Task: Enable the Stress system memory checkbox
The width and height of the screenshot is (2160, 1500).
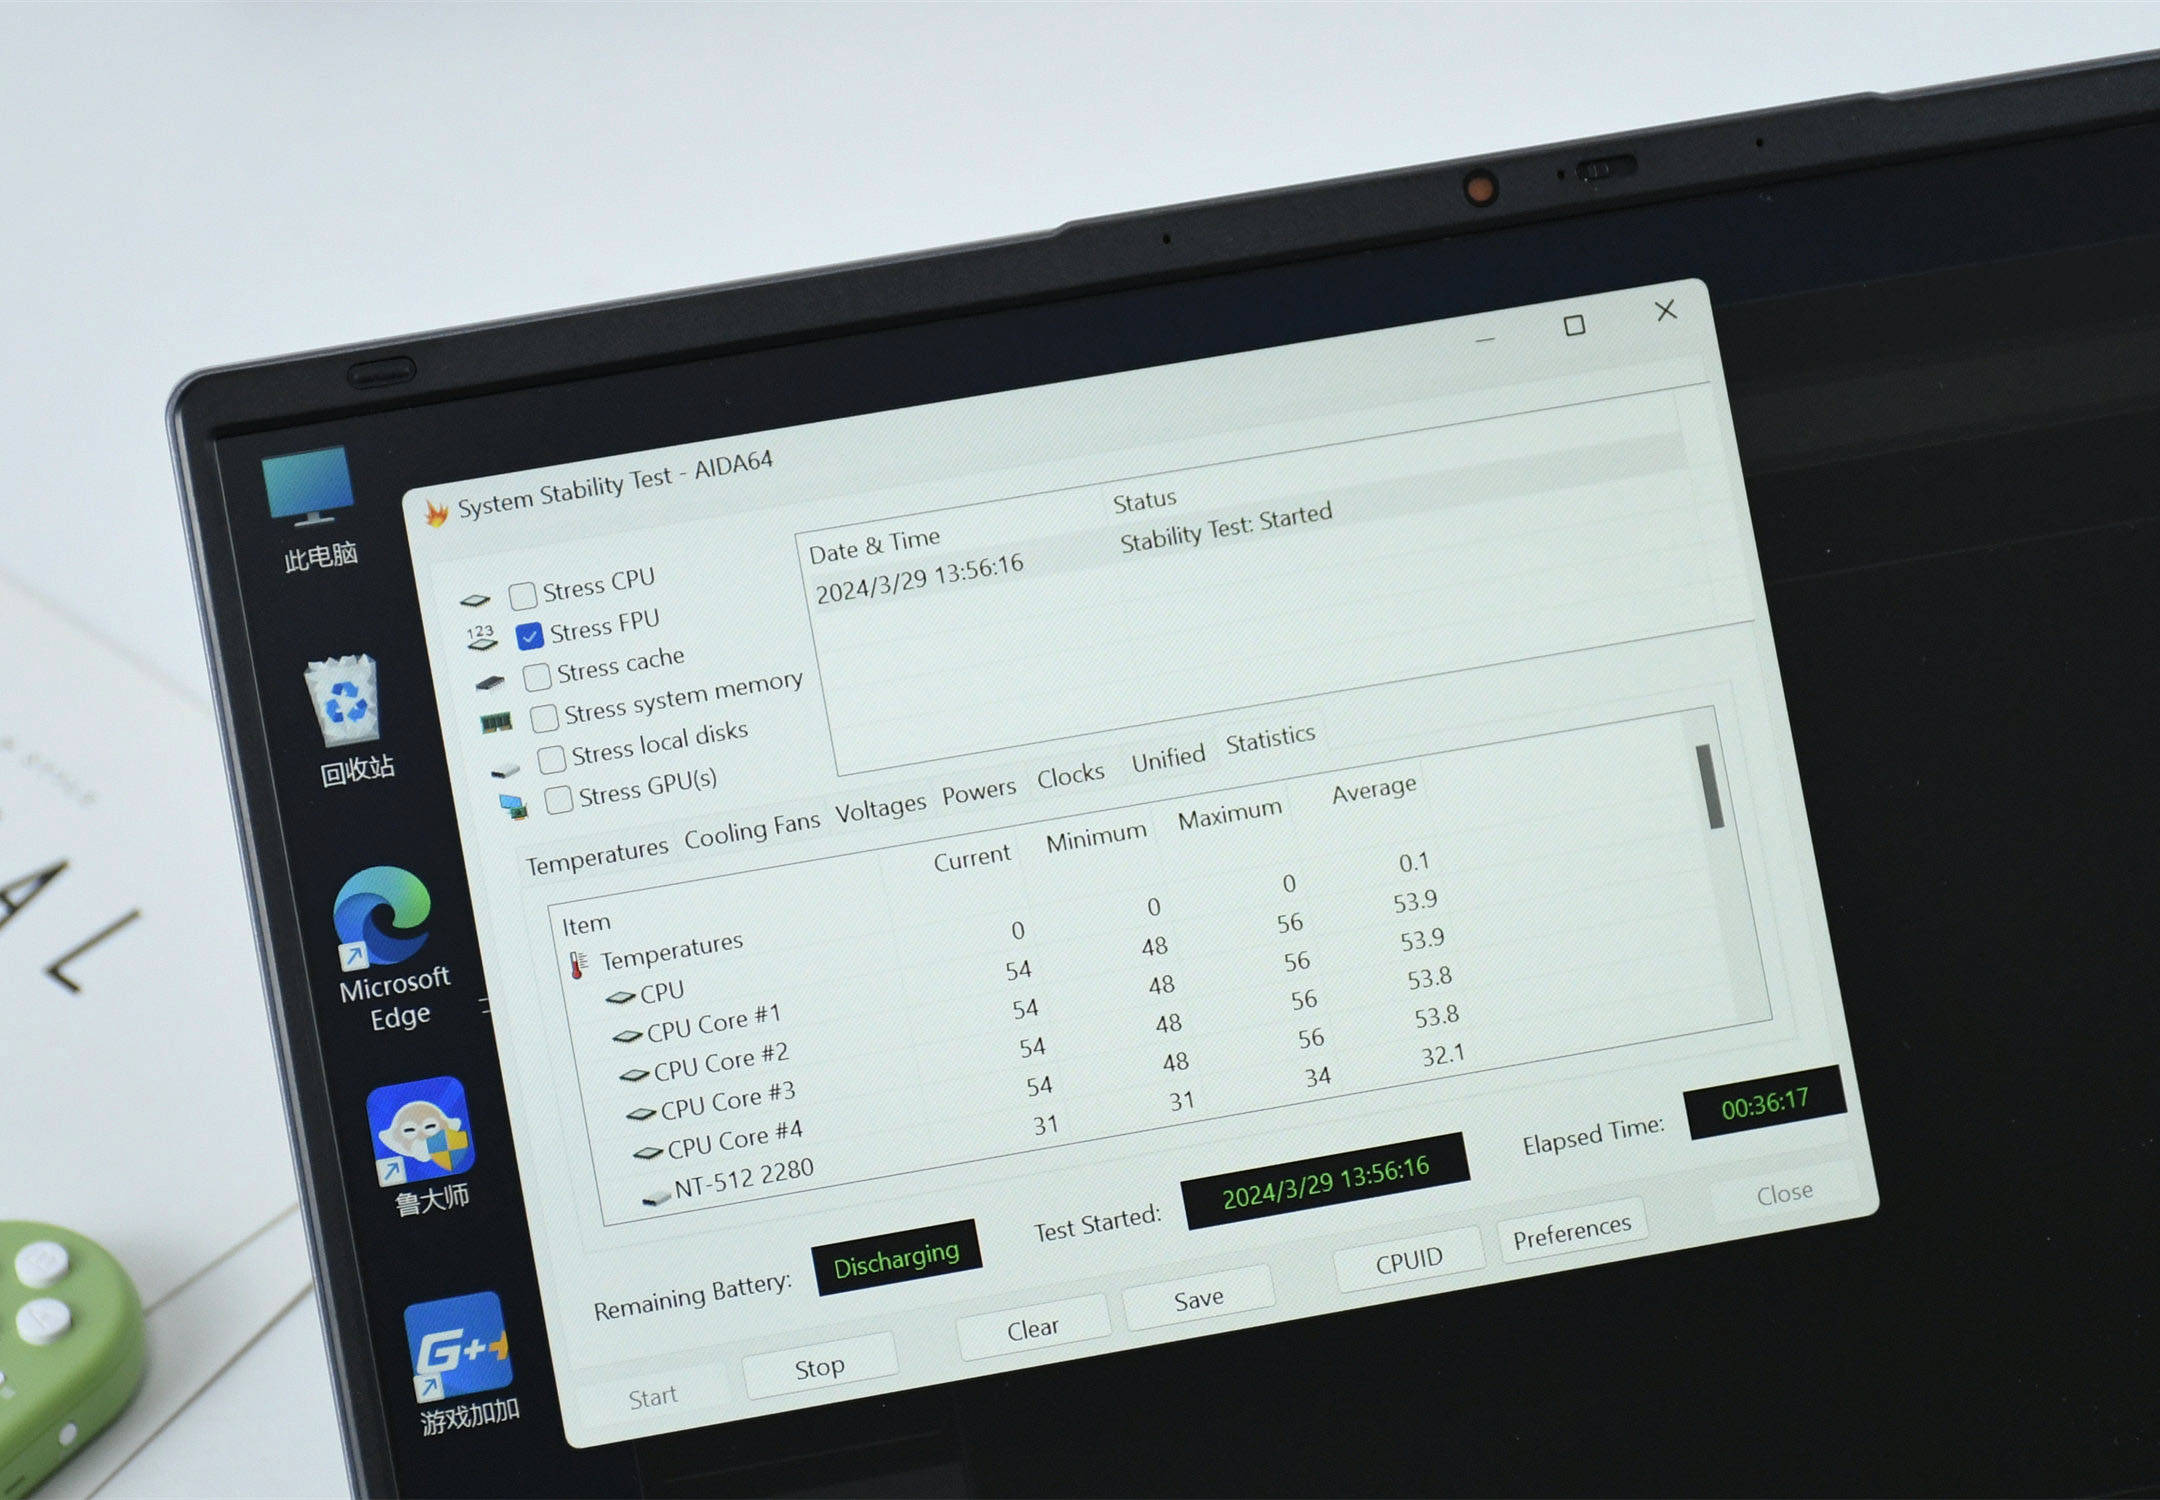Action: [x=544, y=717]
